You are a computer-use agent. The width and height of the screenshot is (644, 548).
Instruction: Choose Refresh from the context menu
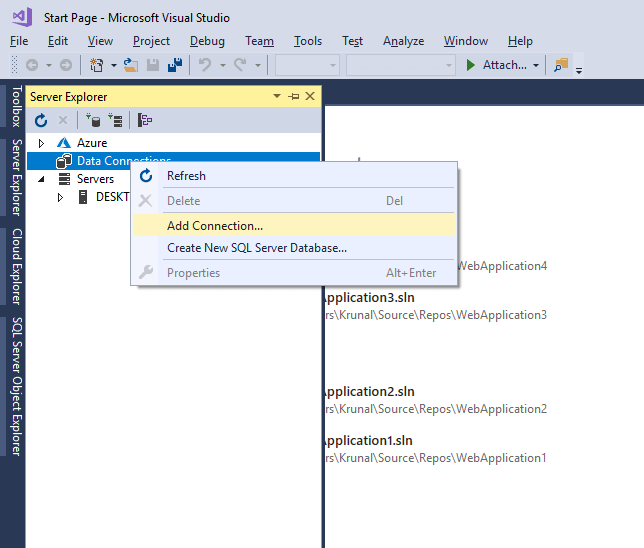[x=294, y=176]
